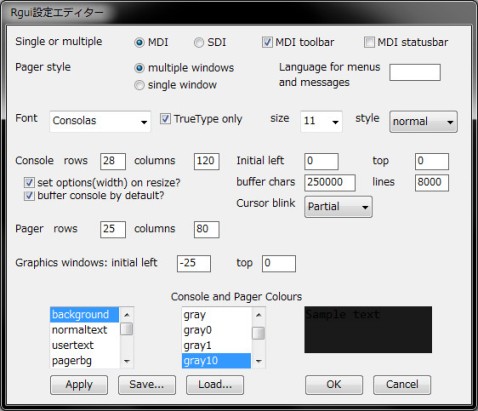Click the Console initial top field
The image size is (478, 411).
(432, 161)
